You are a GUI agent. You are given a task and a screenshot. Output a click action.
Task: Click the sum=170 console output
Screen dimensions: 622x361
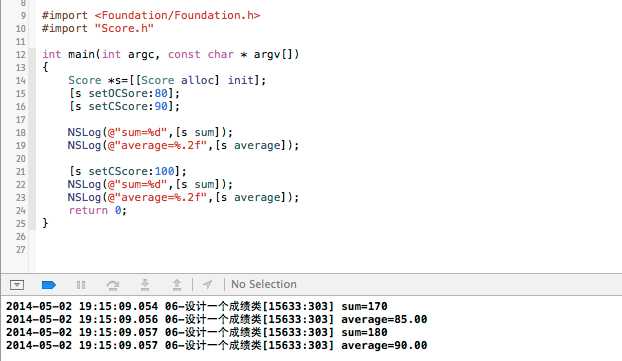pos(364,306)
